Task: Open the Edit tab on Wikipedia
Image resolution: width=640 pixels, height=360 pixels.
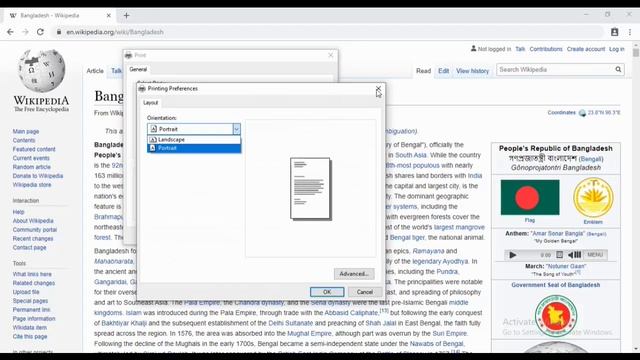Action: tap(443, 71)
